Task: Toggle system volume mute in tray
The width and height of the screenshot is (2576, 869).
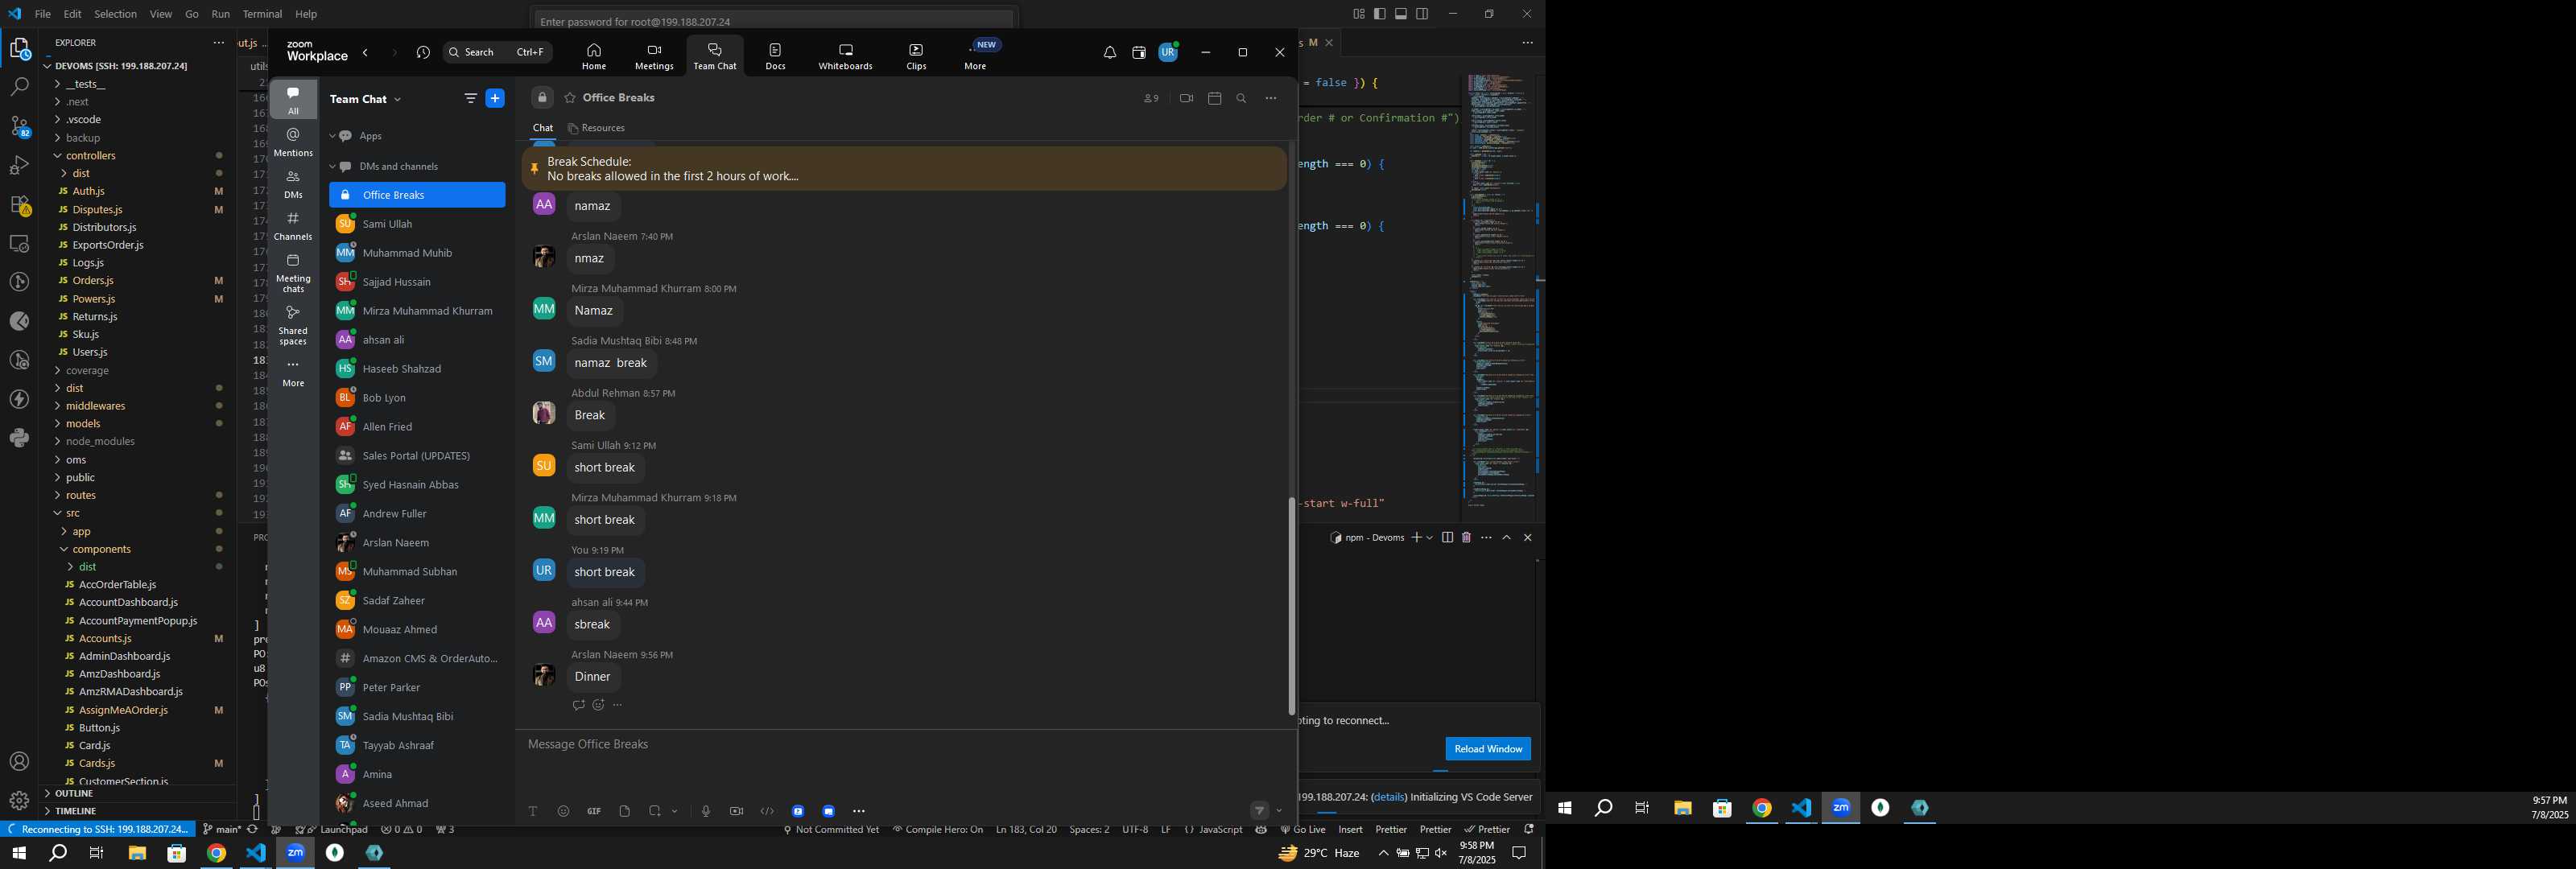Action: point(1441,853)
